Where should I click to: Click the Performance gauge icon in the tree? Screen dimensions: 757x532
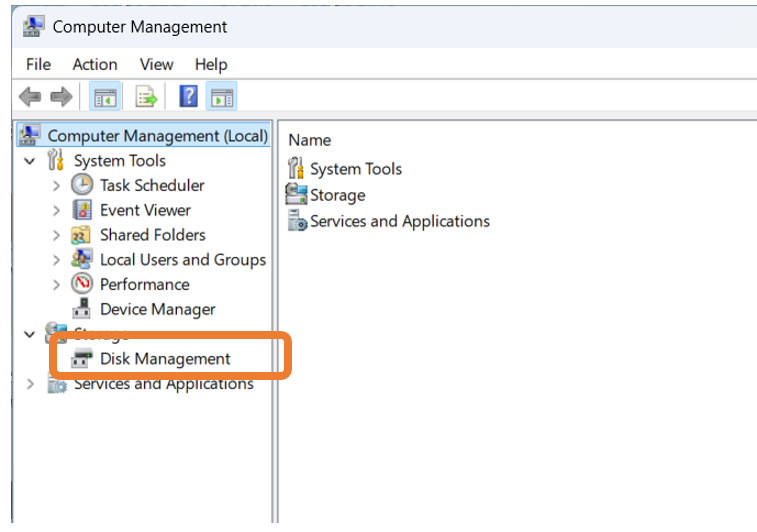pyautogui.click(x=82, y=285)
